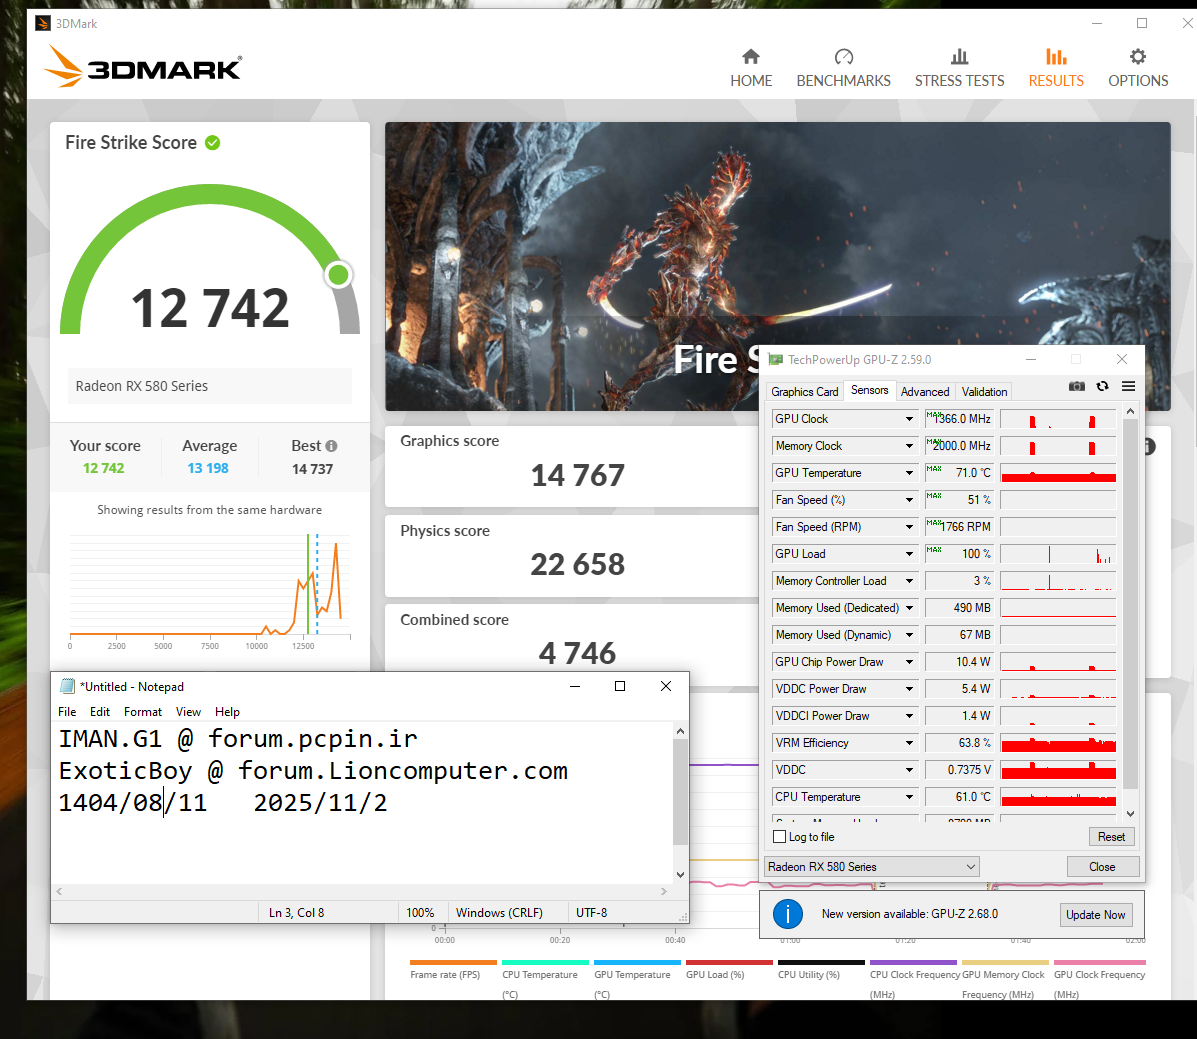This screenshot has width=1197, height=1039.
Task: Open Benchmarks gauge icon
Action: click(x=843, y=57)
